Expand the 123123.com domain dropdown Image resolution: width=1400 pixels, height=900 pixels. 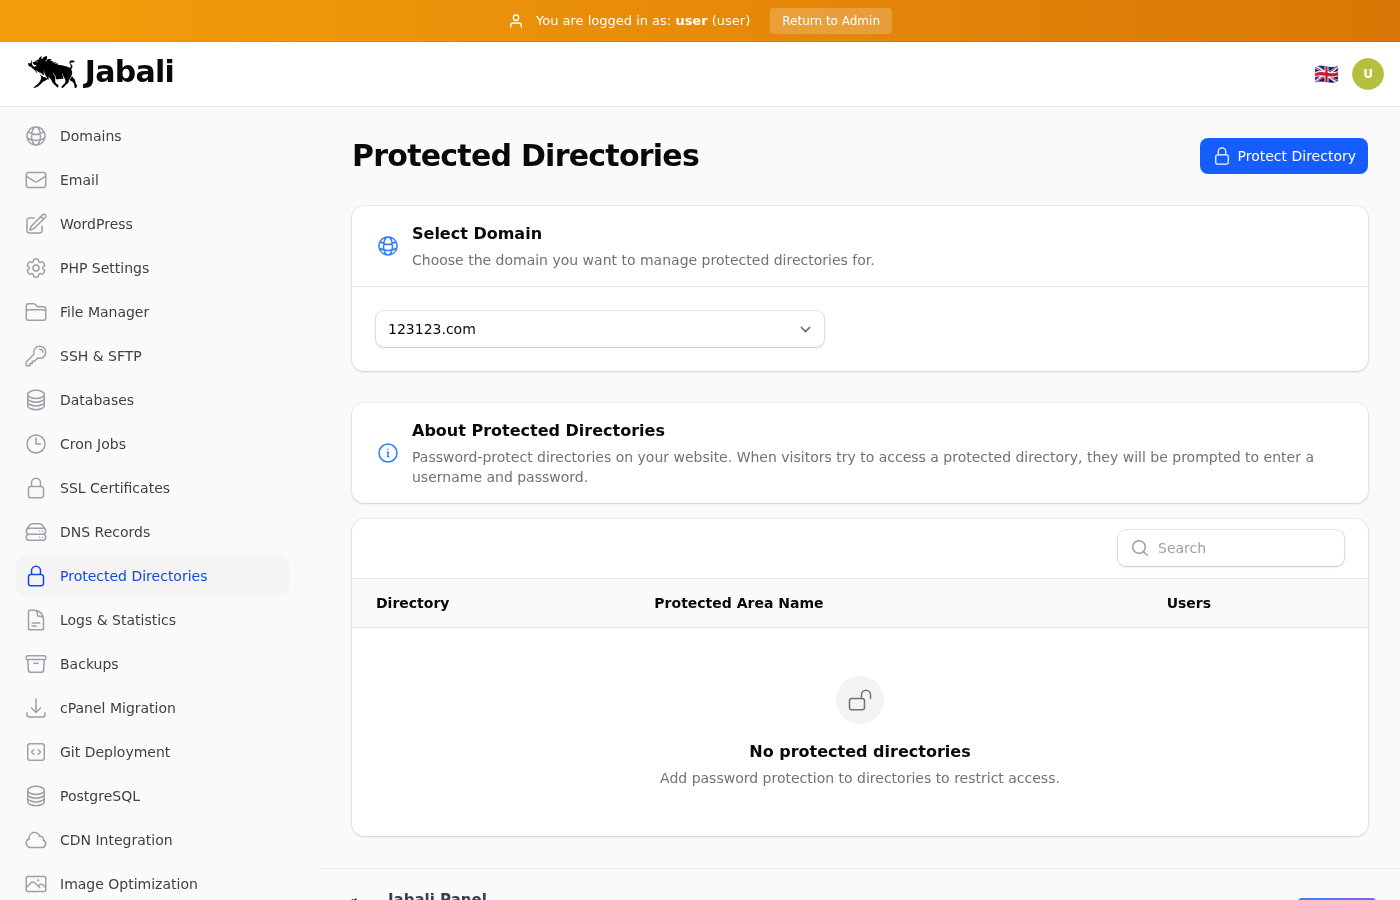pyautogui.click(x=600, y=329)
